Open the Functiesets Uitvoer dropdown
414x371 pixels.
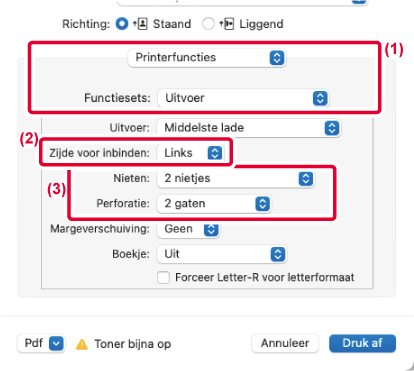243,98
